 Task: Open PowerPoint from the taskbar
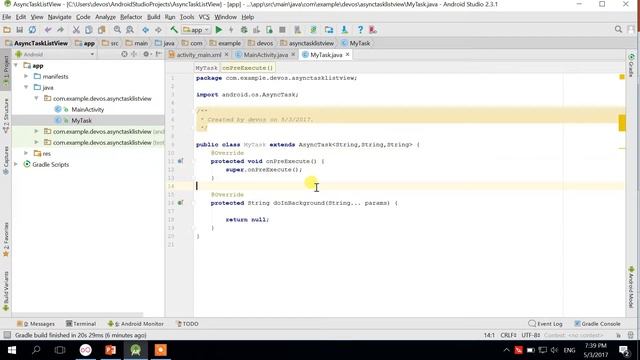coord(111,350)
